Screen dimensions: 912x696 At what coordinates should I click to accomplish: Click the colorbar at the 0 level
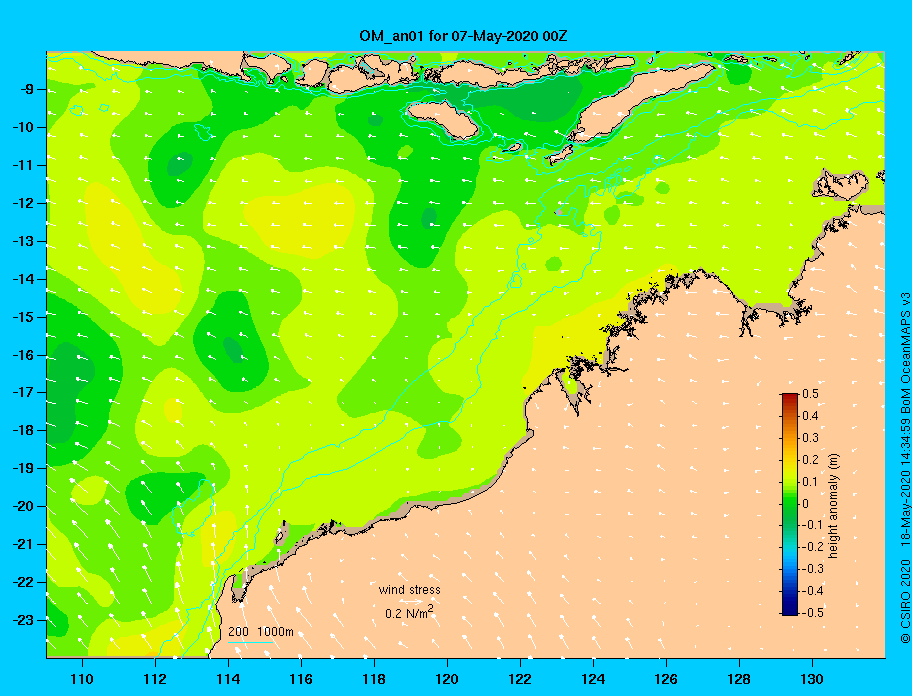click(x=790, y=504)
